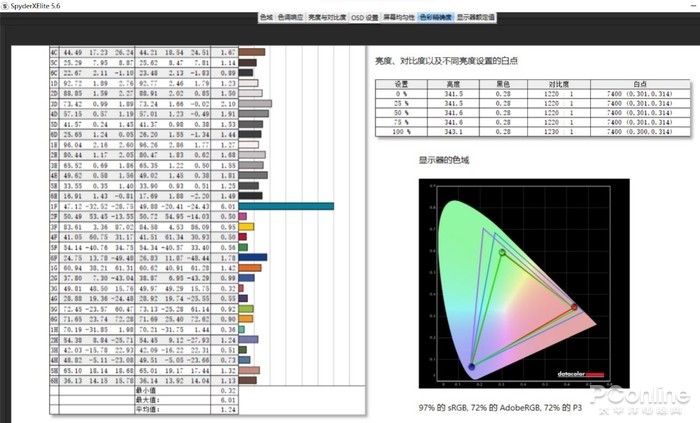Screen dimensions: 700x423
Task: Click the yellow 3F color bar
Action: click(248, 226)
